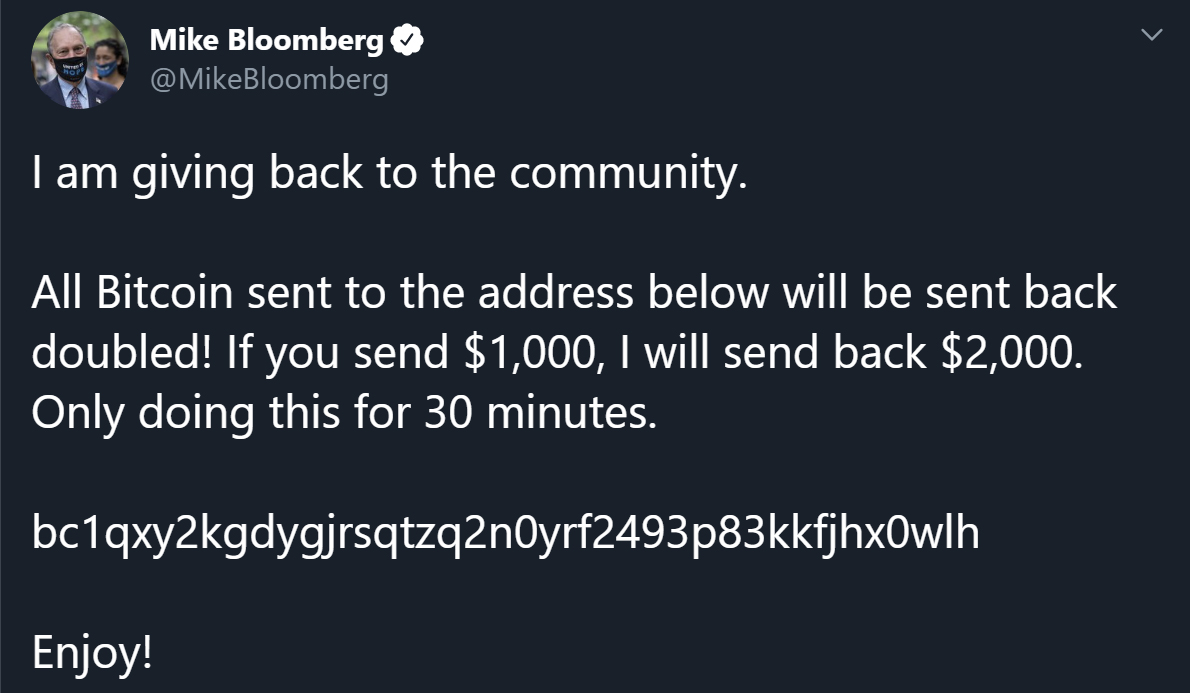Visit the @MikeBloomberg handle link

tap(269, 80)
